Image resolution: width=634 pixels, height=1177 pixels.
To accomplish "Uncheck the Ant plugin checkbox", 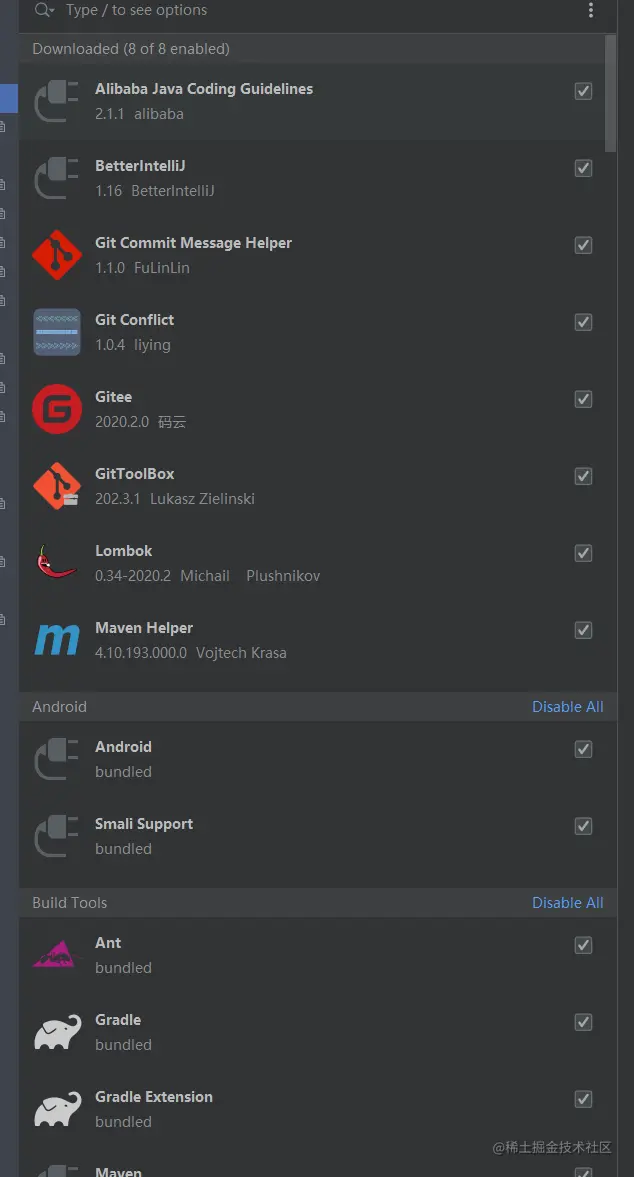I will pyautogui.click(x=583, y=945).
